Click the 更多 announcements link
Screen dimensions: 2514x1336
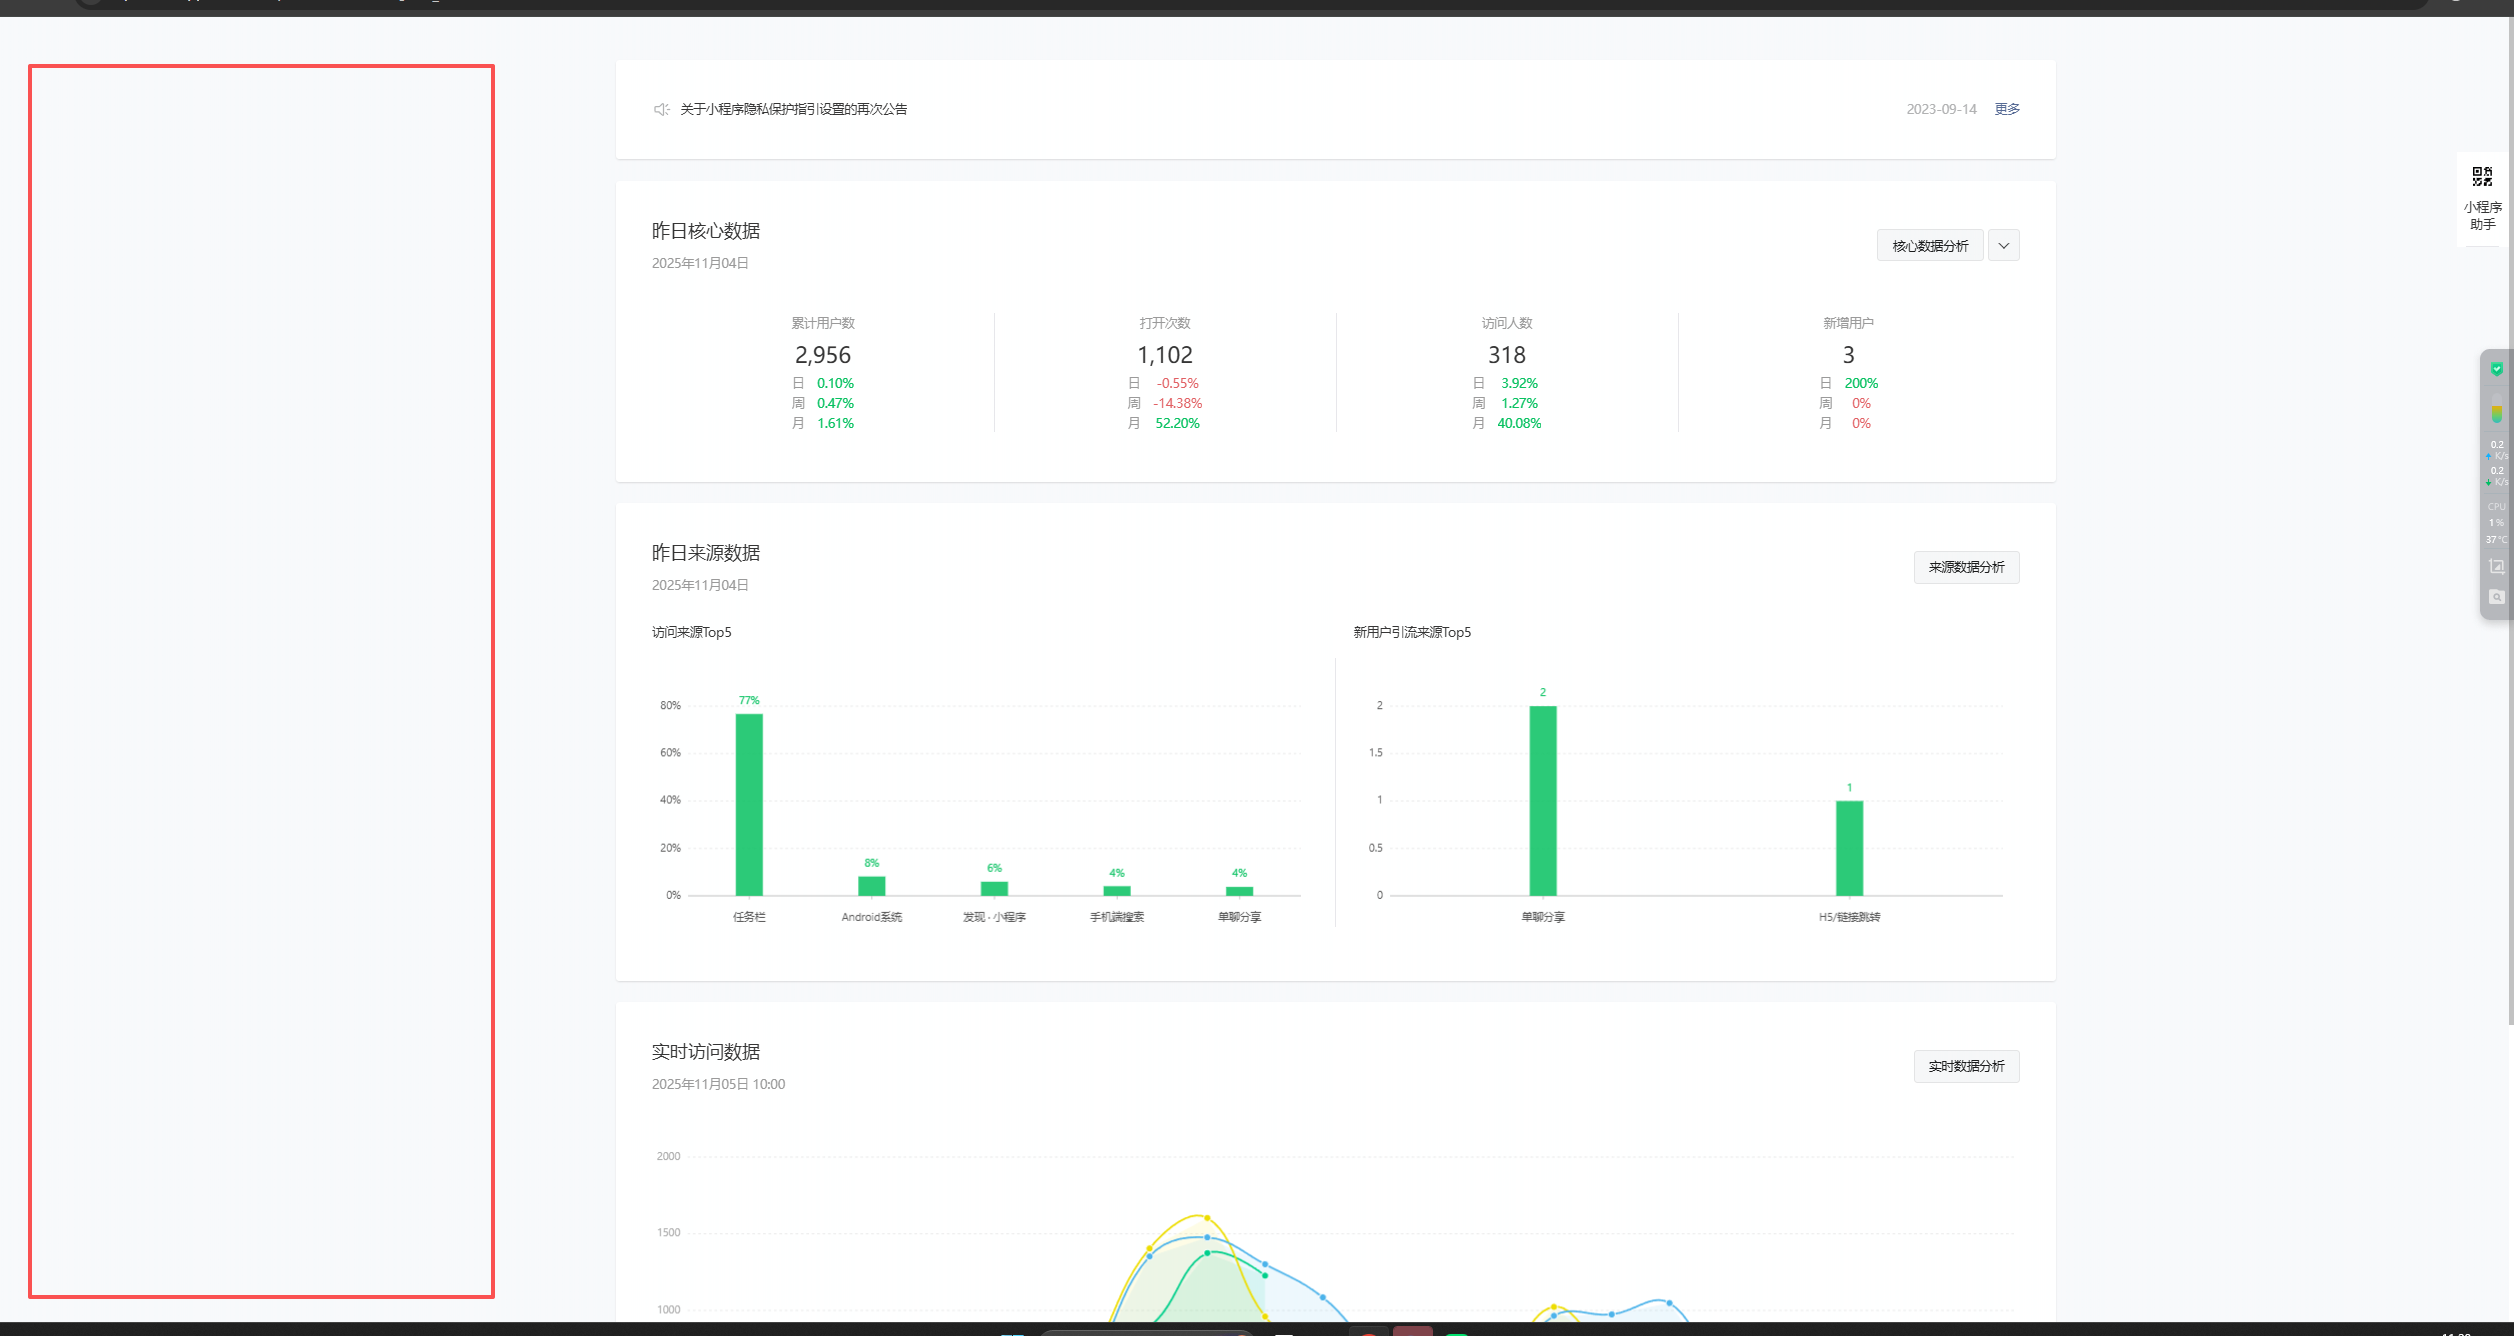[x=2006, y=109]
